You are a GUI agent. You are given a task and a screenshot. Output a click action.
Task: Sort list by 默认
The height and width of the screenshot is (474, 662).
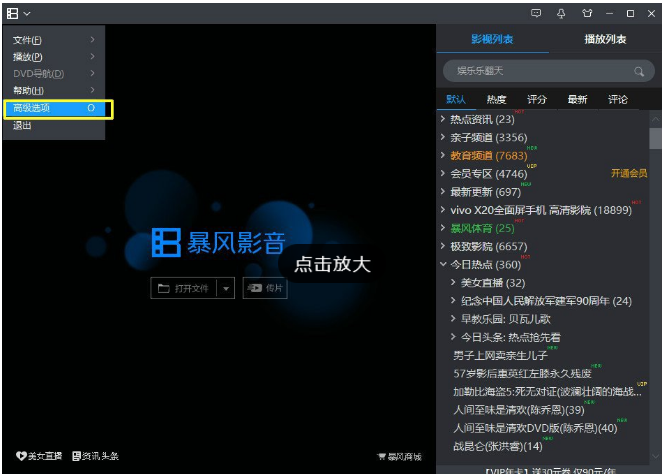coord(456,100)
